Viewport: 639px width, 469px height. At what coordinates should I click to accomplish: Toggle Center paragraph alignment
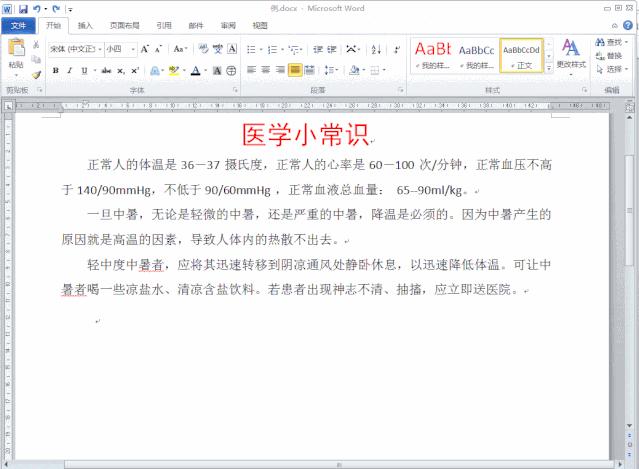point(266,70)
